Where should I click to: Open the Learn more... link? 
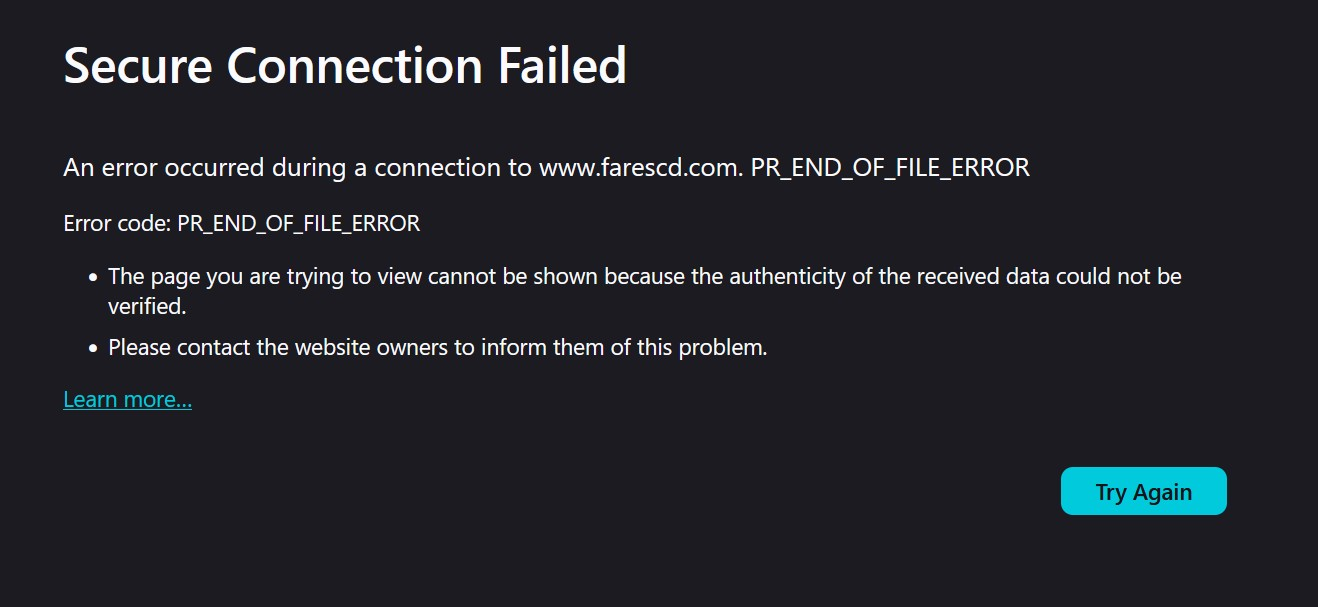point(127,400)
